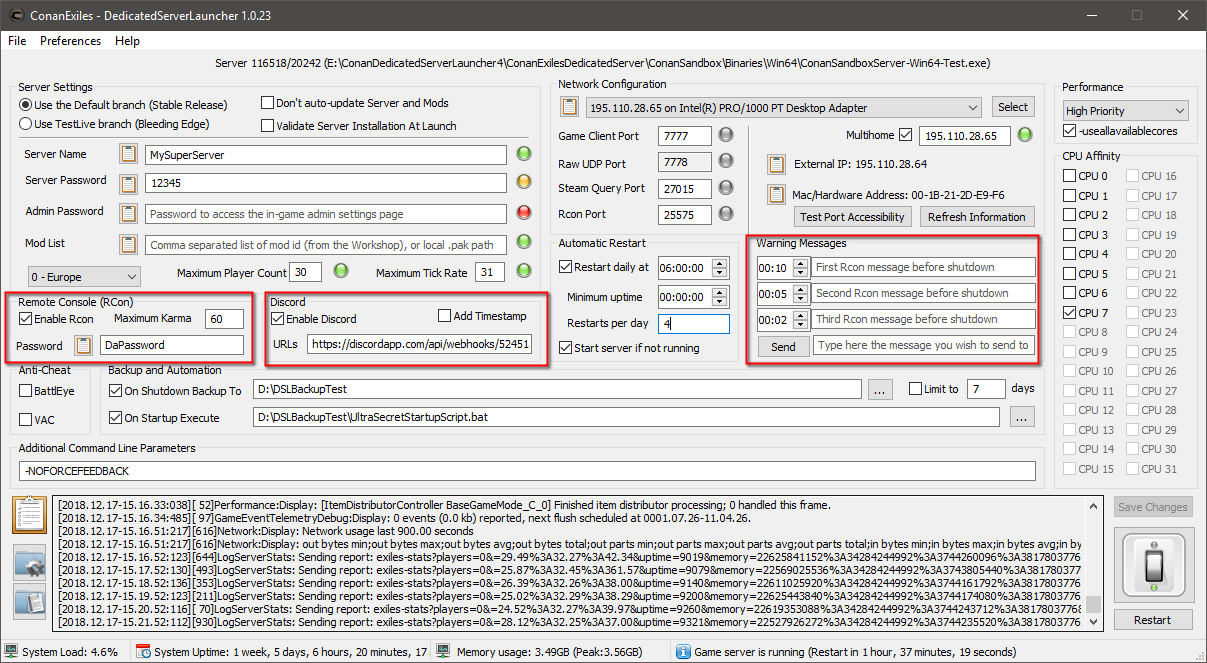Click console log vertical scrollbar
This screenshot has width=1207, height=663.
1094,564
